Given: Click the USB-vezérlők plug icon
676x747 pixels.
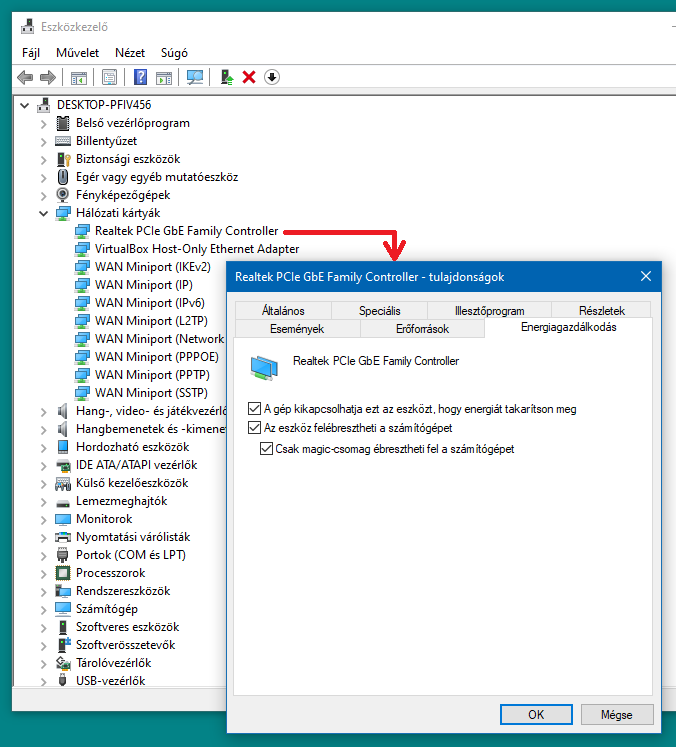Looking at the screenshot, I should coord(62,680).
